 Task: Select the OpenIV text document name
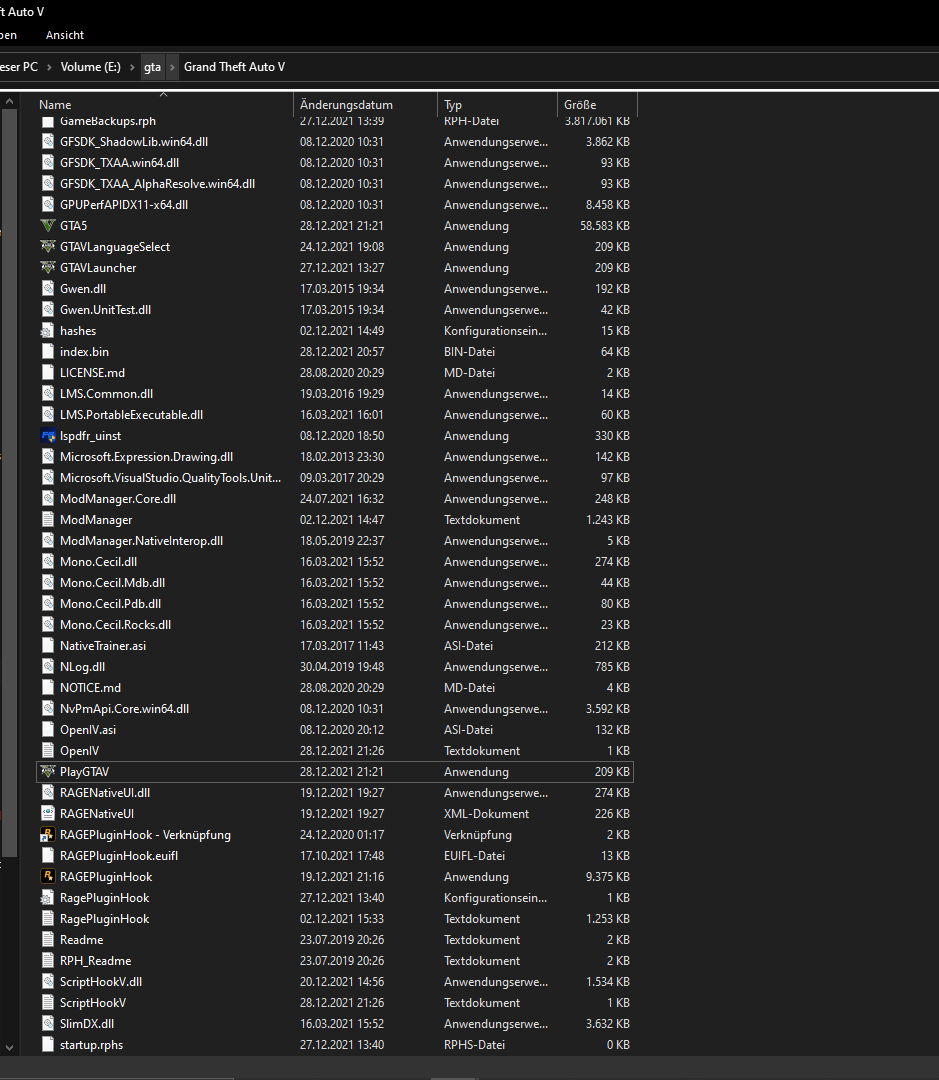click(79, 751)
